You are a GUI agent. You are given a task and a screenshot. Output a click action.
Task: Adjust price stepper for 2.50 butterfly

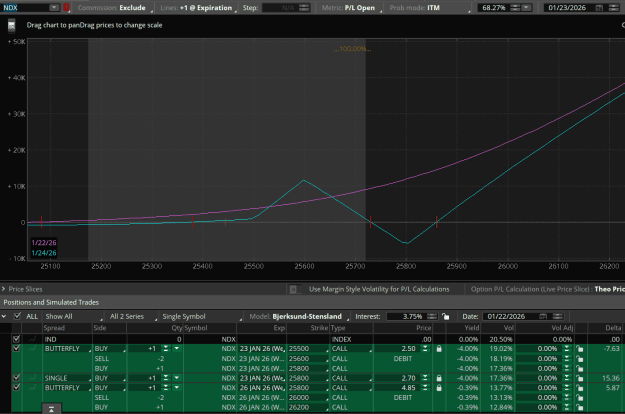coord(425,349)
